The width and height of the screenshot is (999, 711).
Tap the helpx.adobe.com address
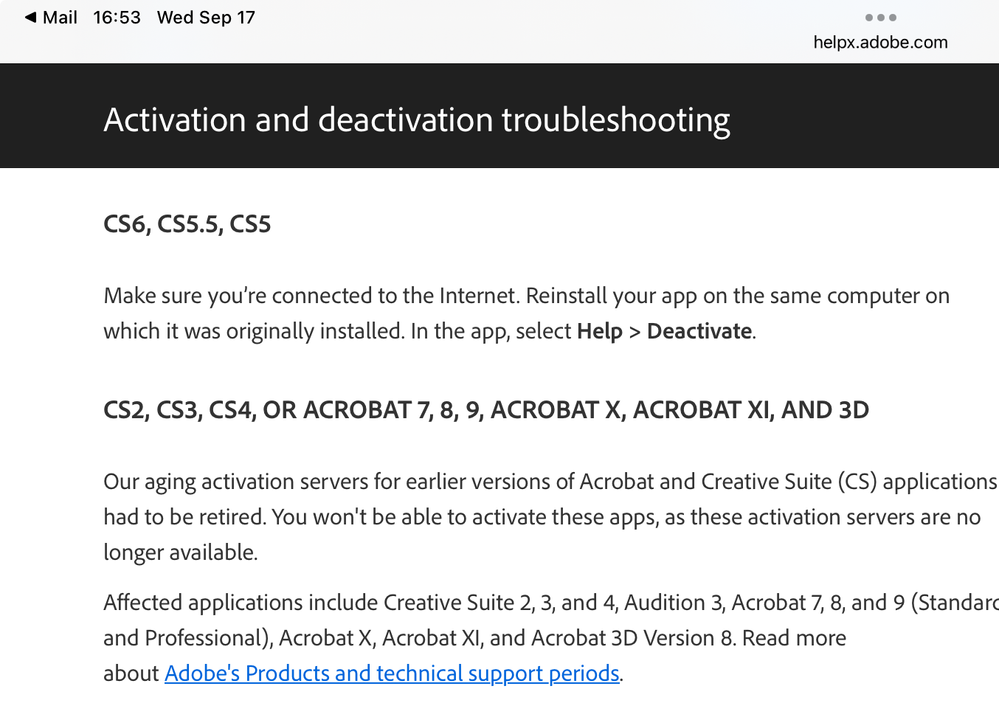click(x=880, y=43)
